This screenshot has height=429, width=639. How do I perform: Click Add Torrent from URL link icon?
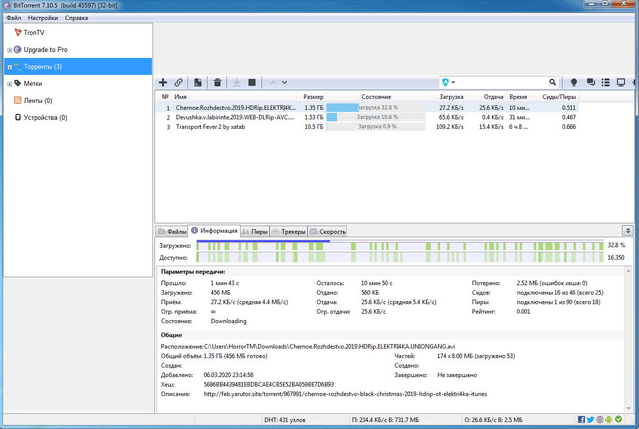tap(178, 82)
